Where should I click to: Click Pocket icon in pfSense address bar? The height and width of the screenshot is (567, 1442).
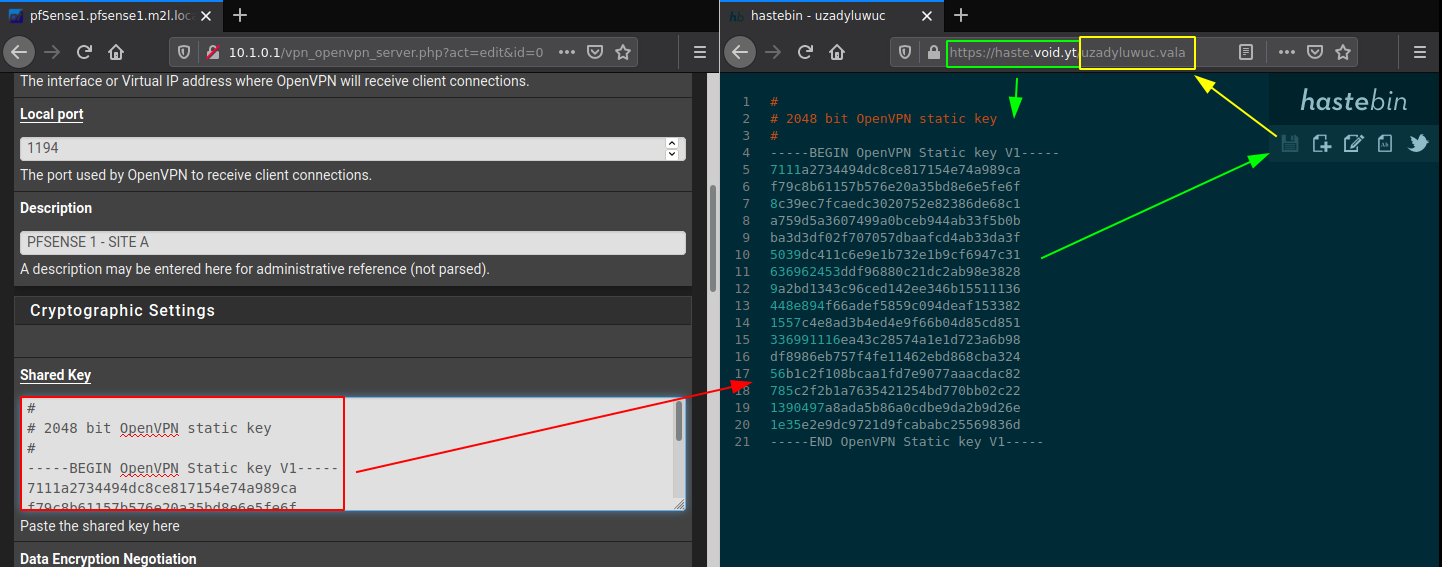tap(594, 53)
